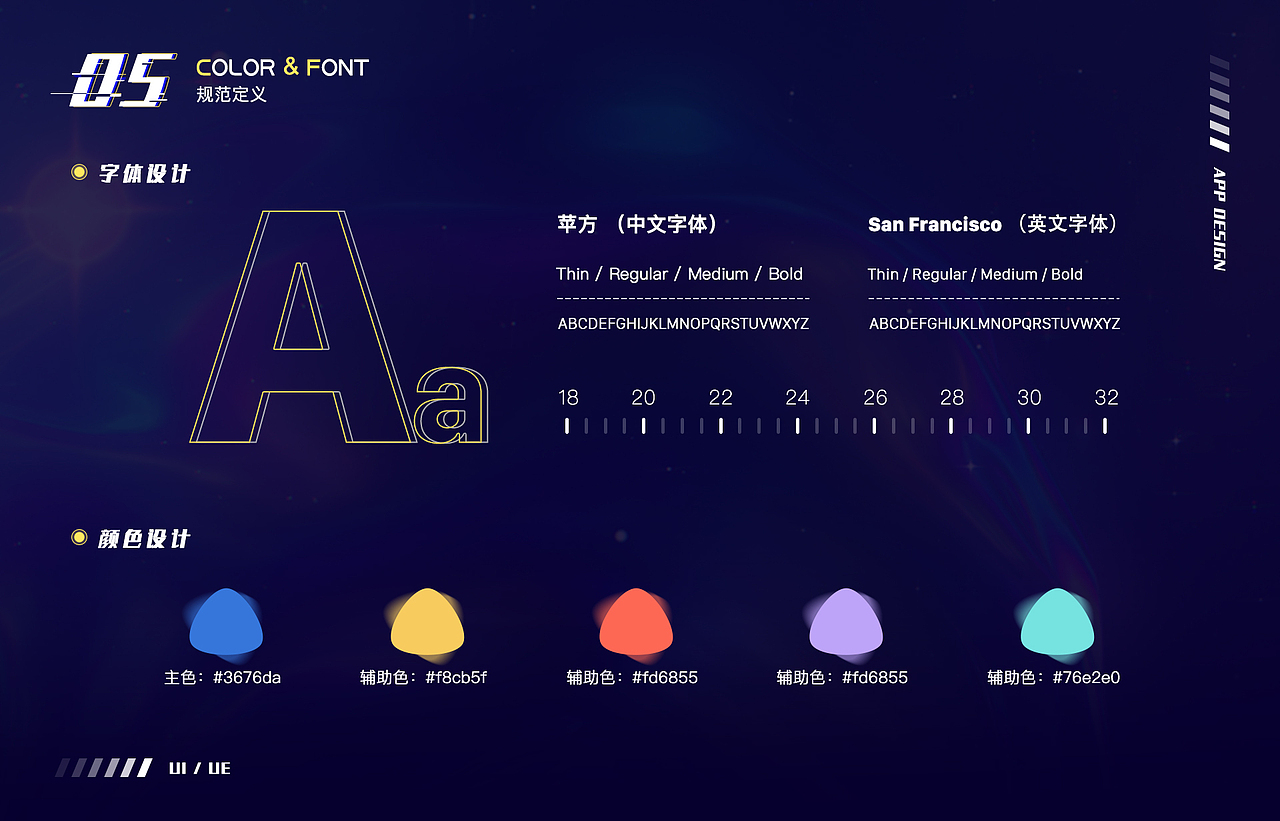Click the 05 section number logo
This screenshot has height=821, width=1280.
(x=115, y=80)
